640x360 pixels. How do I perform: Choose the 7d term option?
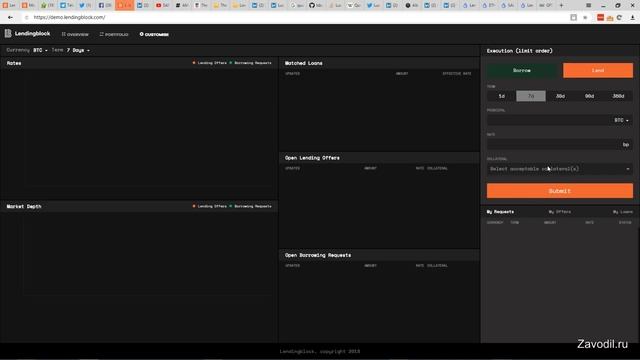click(531, 96)
